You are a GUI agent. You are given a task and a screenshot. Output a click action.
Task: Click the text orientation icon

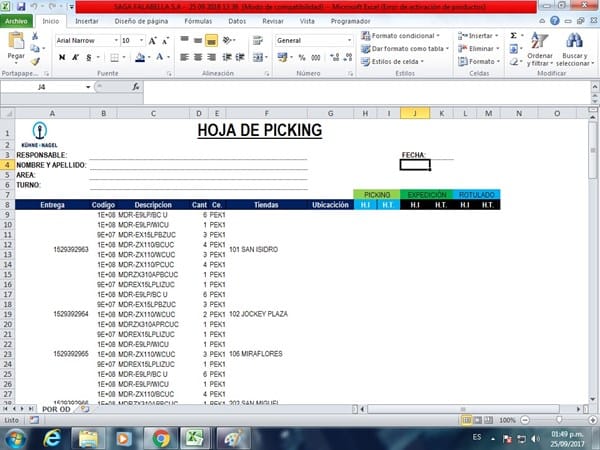click(x=228, y=40)
